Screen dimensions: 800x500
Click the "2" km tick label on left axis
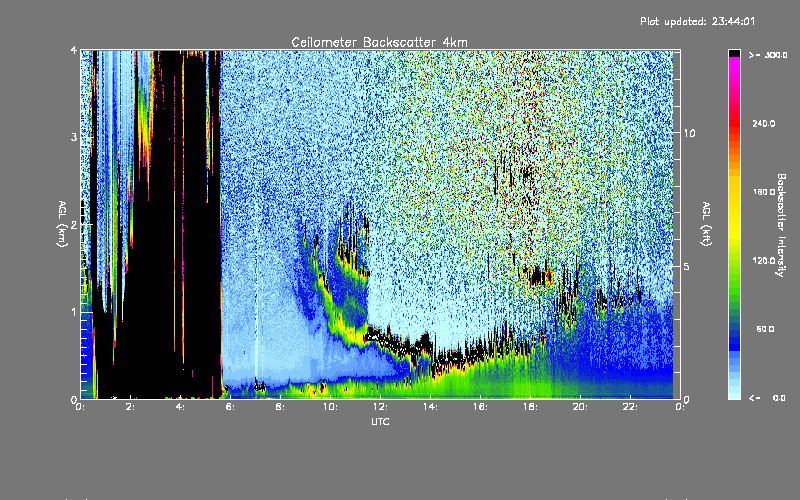[74, 224]
